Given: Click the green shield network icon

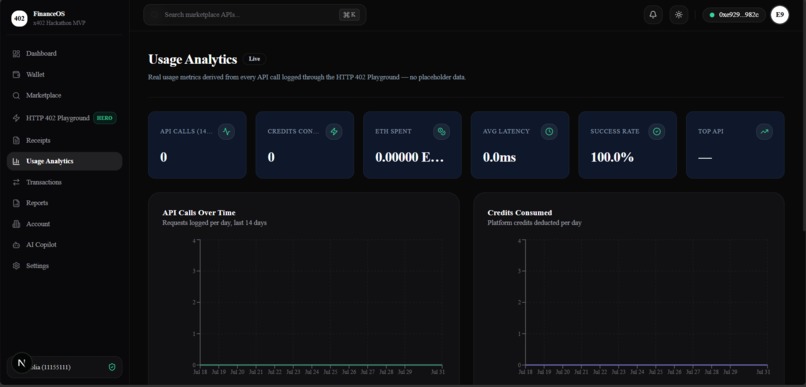Looking at the screenshot, I should pos(112,367).
